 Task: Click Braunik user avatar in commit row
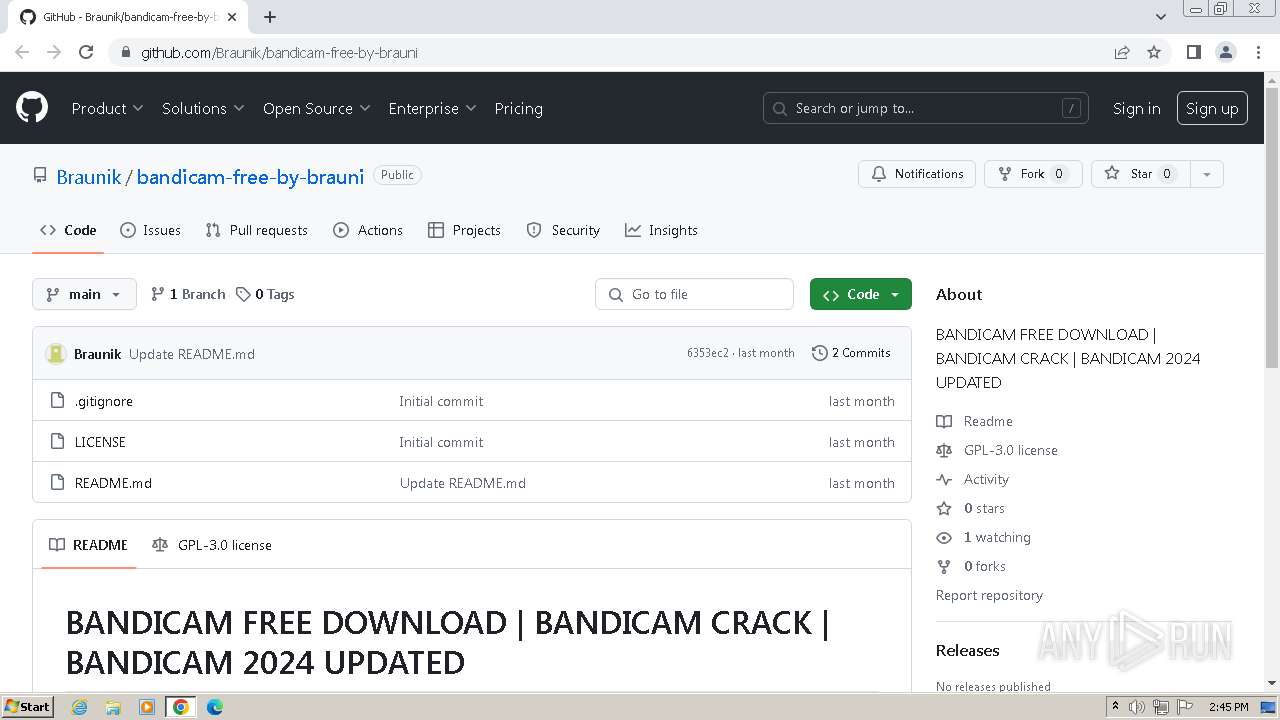click(x=56, y=353)
